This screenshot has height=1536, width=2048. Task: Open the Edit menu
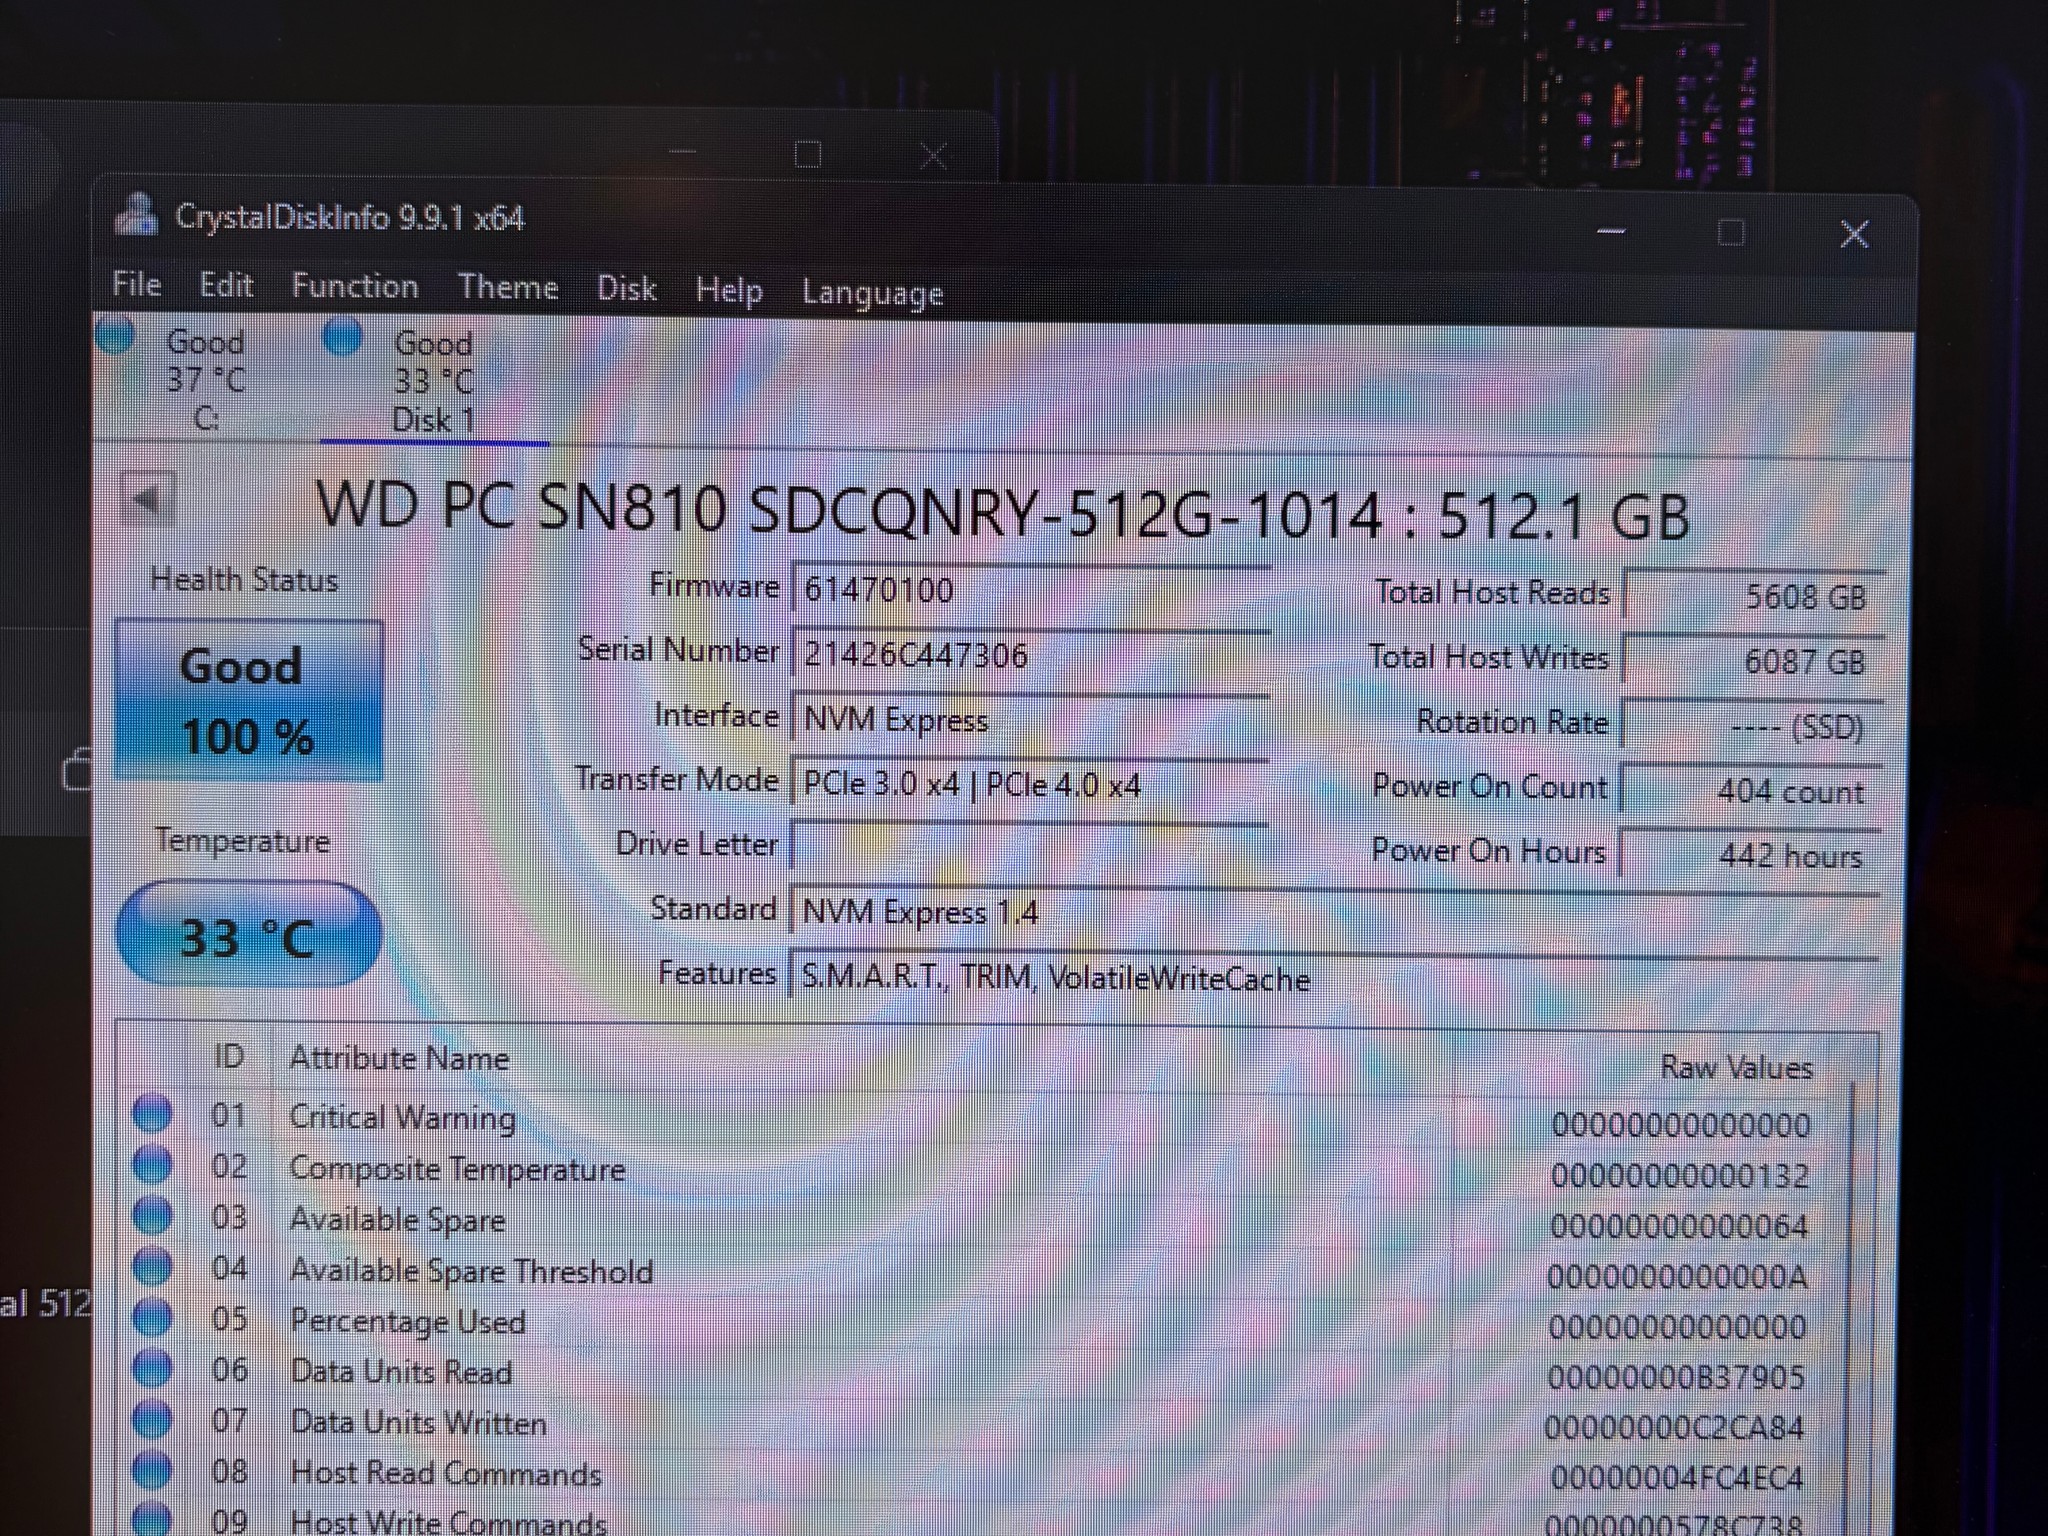pyautogui.click(x=226, y=286)
